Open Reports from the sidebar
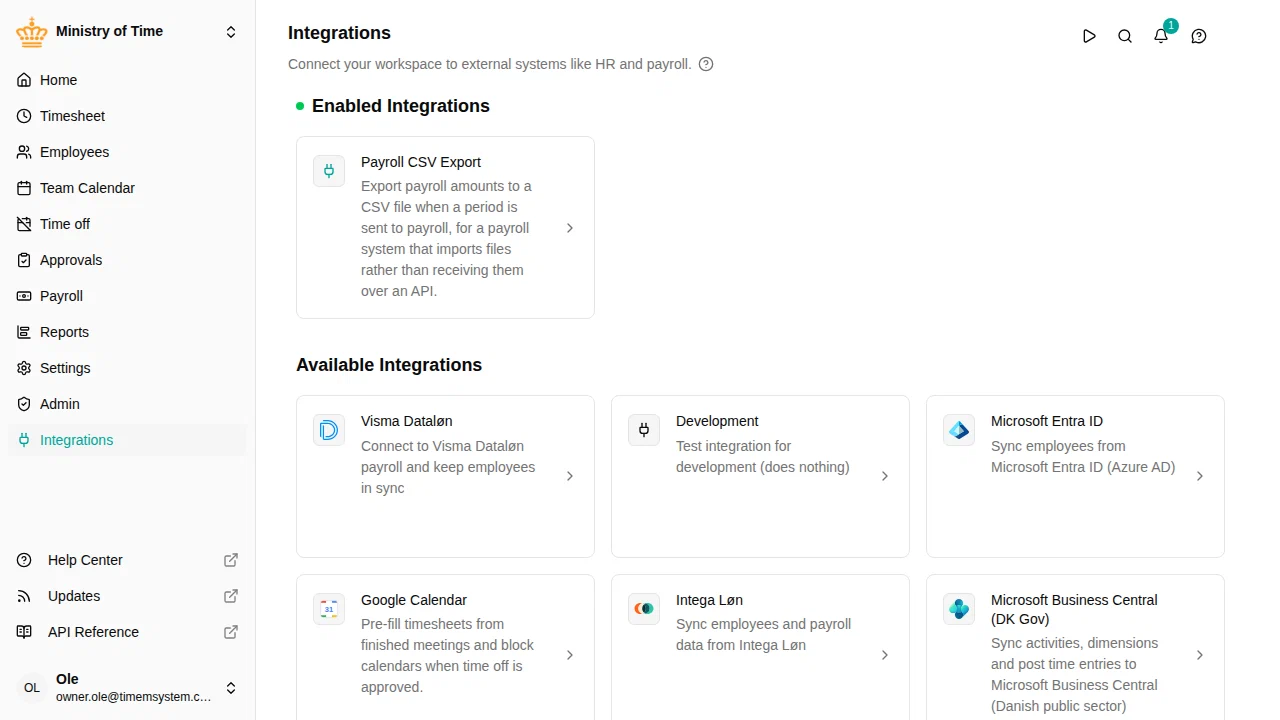This screenshot has width=1280, height=720. [x=127, y=332]
